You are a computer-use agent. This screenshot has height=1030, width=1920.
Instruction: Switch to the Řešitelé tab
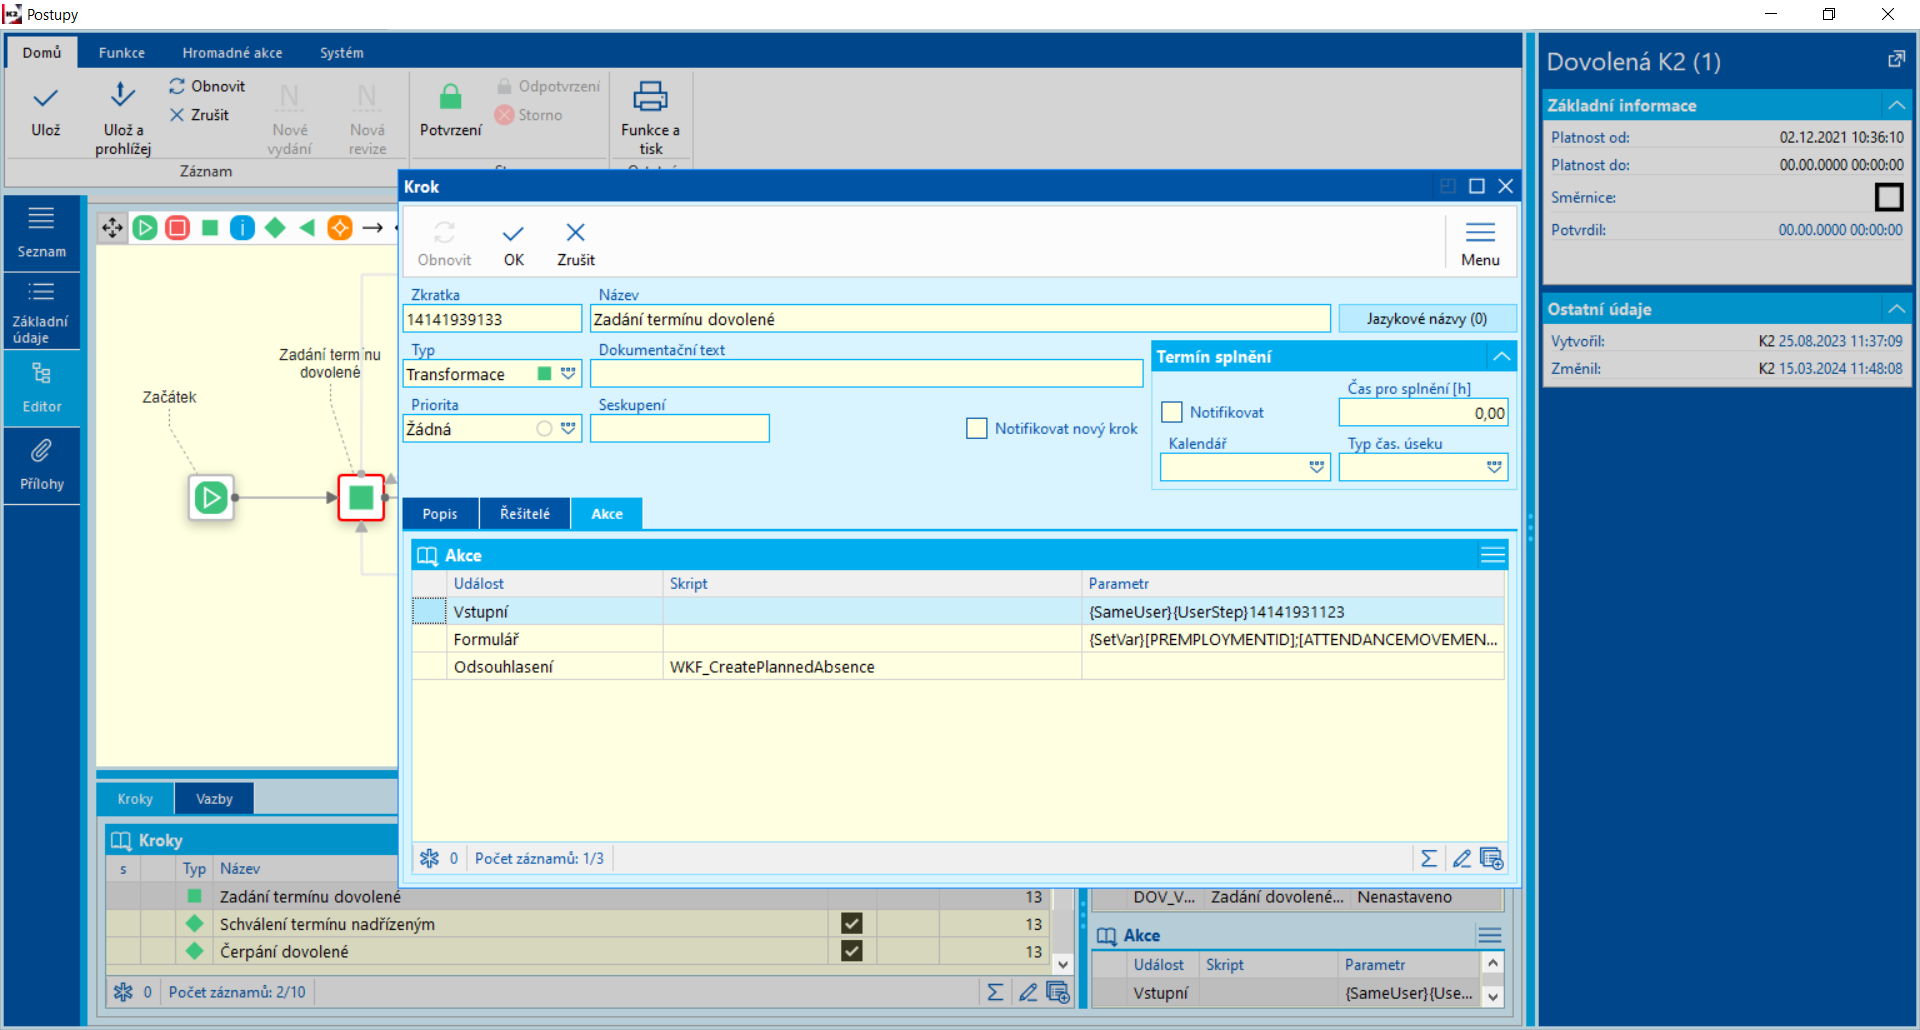[525, 514]
